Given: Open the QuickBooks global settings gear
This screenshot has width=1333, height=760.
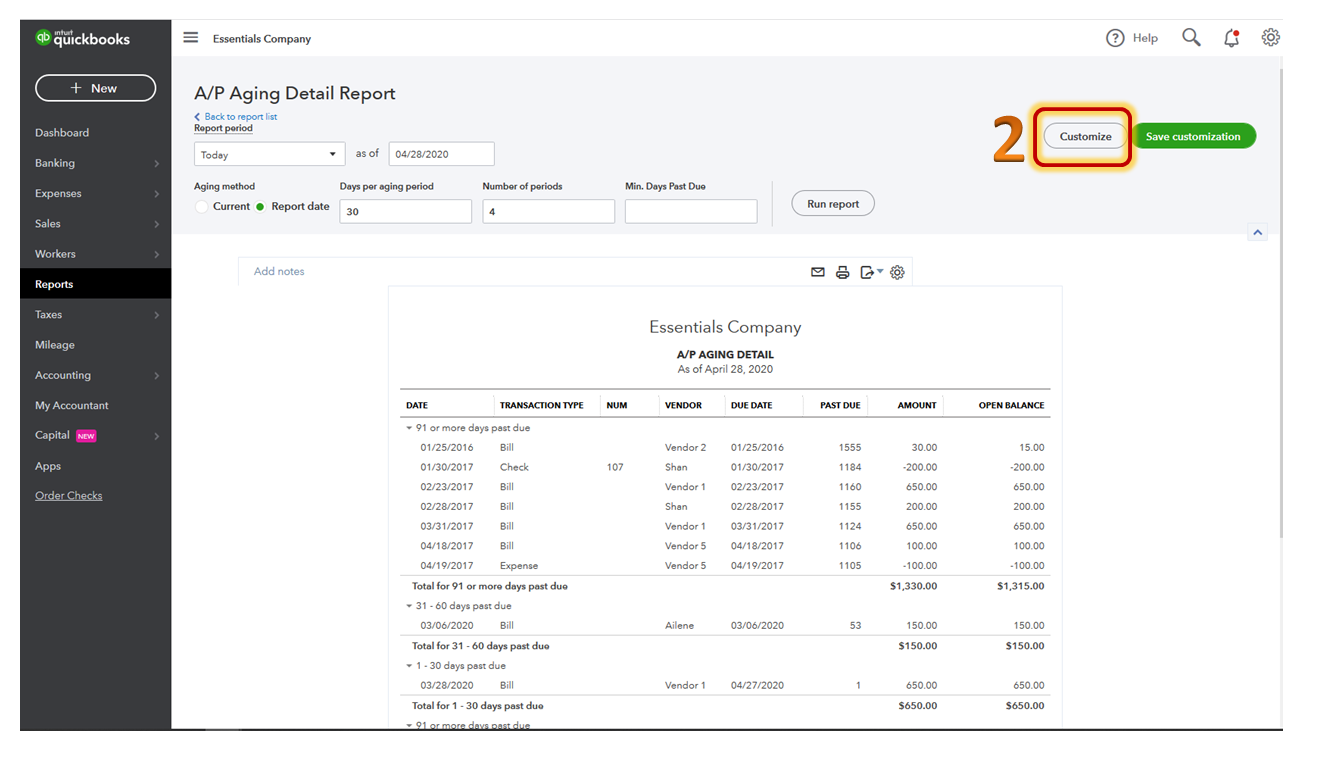Looking at the screenshot, I should point(1270,37).
